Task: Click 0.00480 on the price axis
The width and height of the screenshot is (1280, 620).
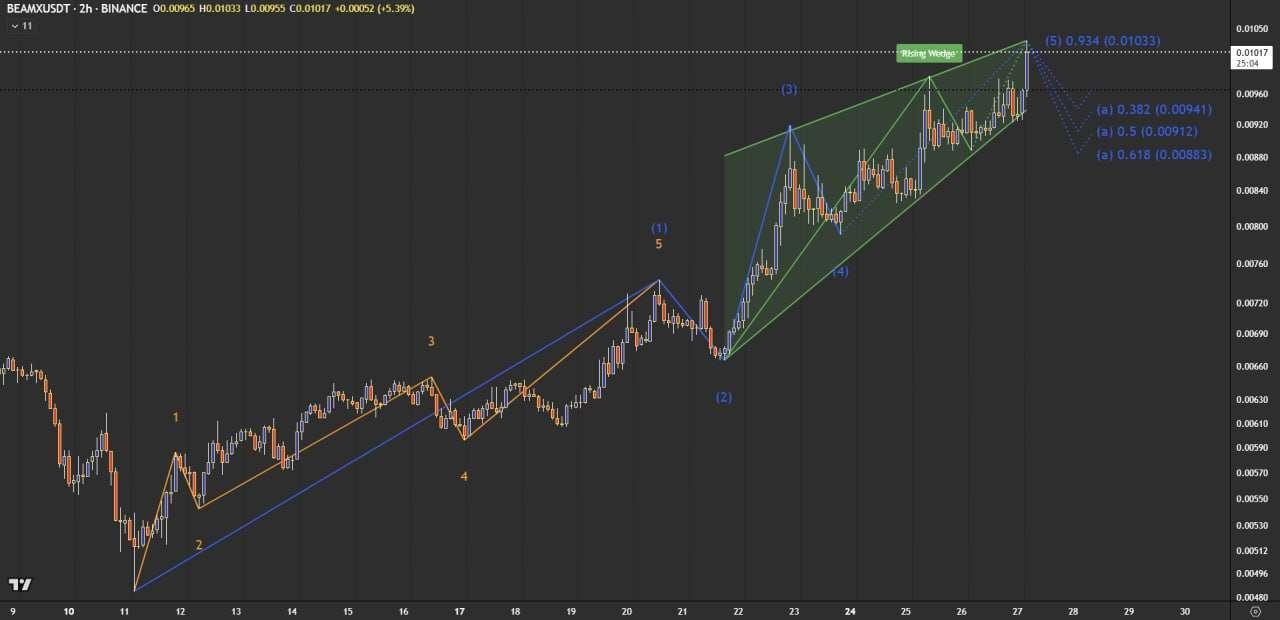Action: tap(1252, 598)
